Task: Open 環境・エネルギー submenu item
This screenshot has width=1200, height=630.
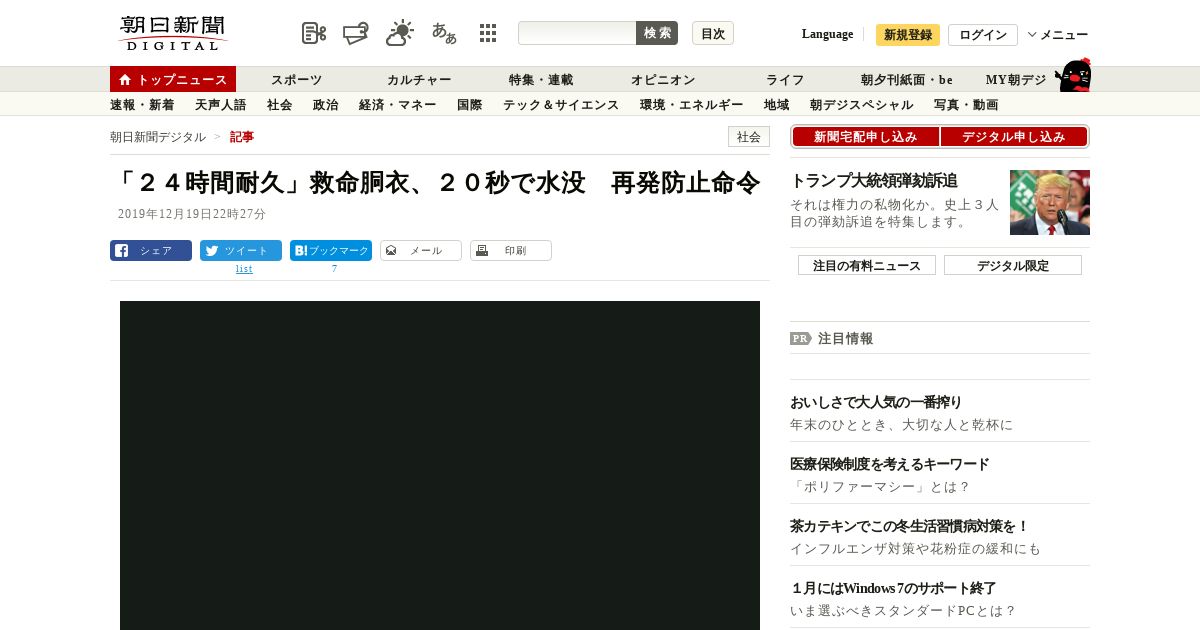Action: coord(691,105)
